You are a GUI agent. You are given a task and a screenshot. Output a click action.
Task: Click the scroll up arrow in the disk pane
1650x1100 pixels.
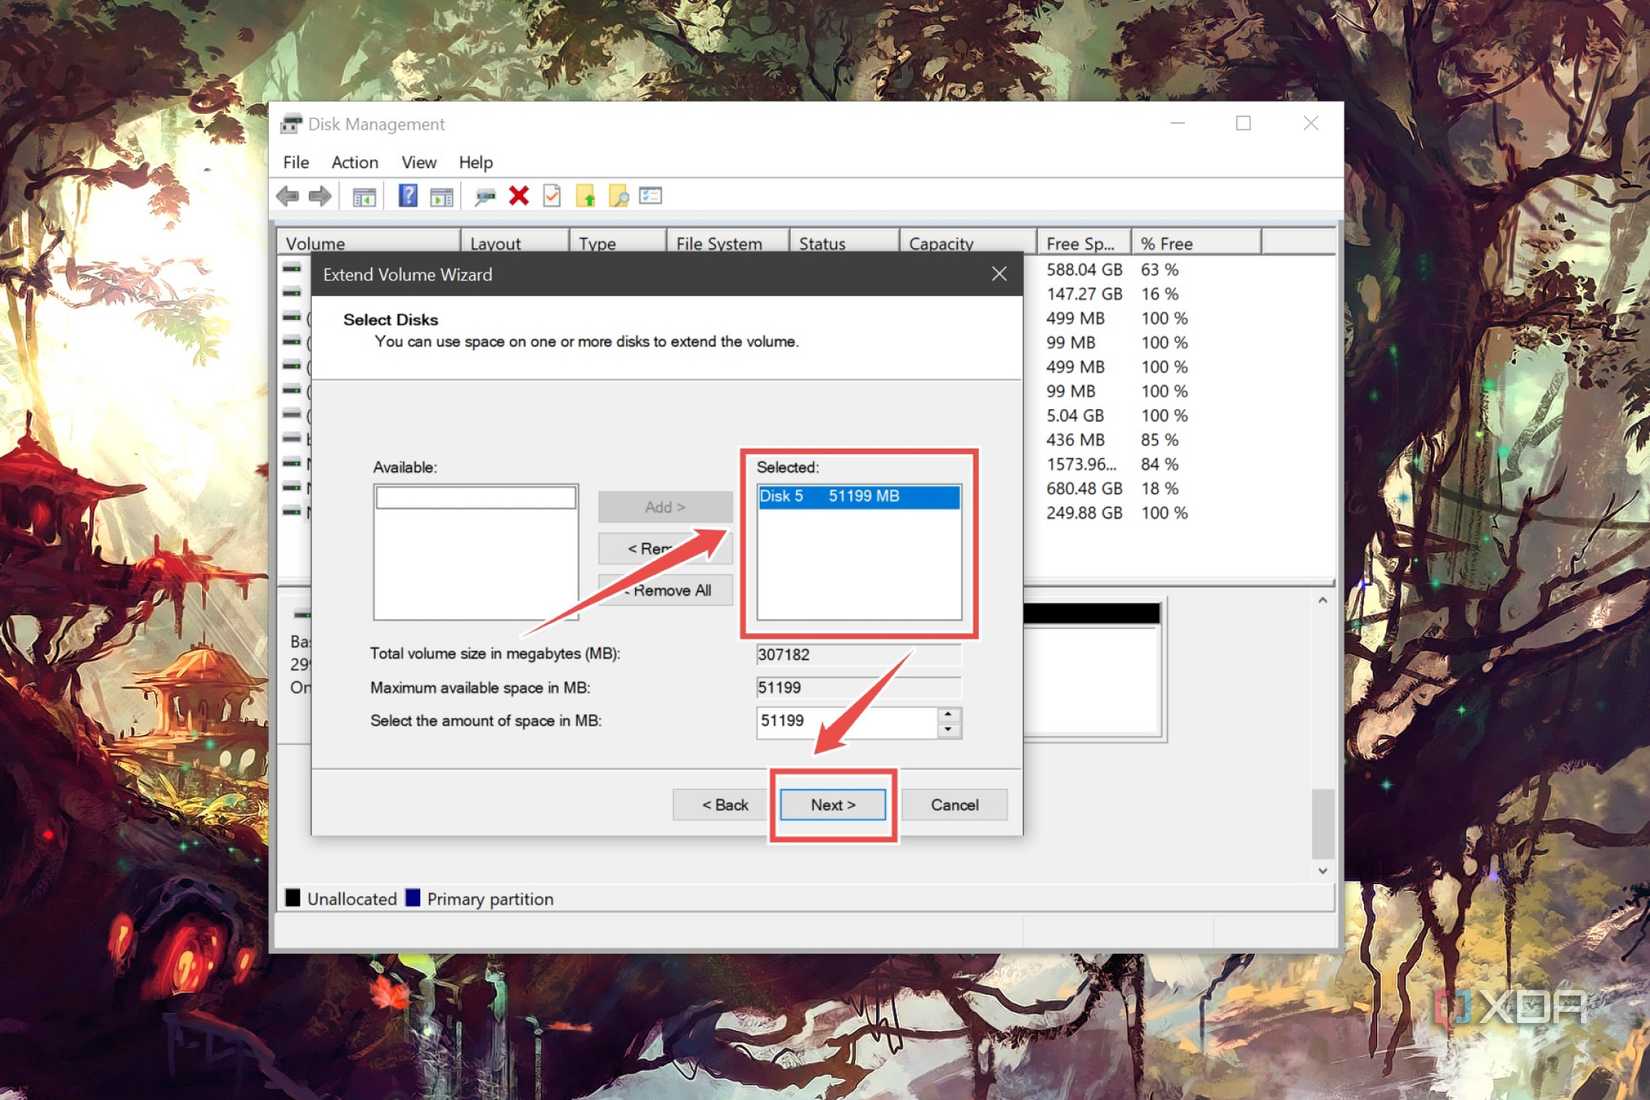tap(1322, 601)
